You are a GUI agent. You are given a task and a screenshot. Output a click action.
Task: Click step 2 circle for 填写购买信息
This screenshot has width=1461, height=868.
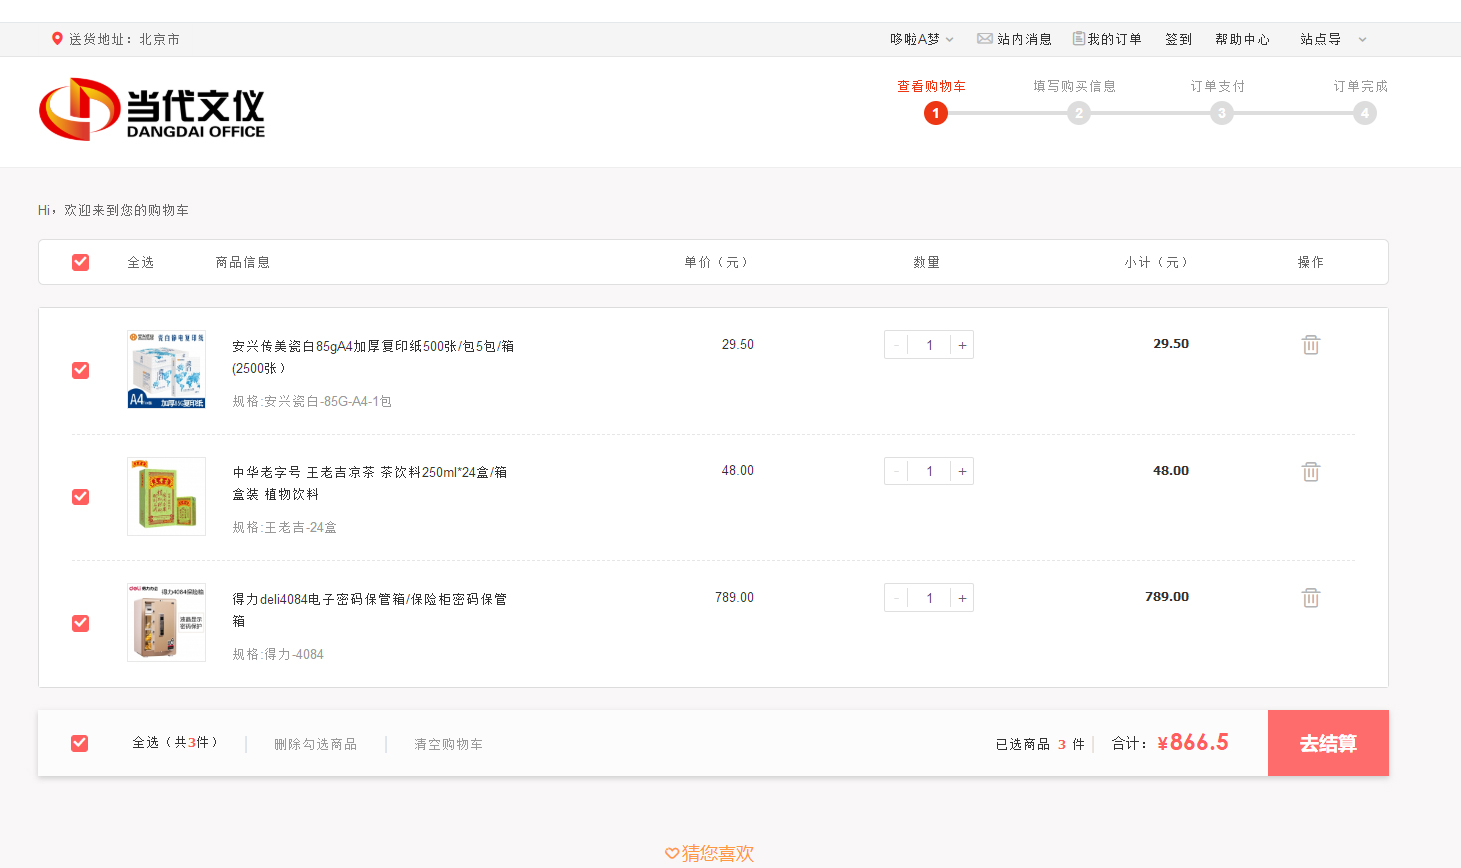point(1078,113)
